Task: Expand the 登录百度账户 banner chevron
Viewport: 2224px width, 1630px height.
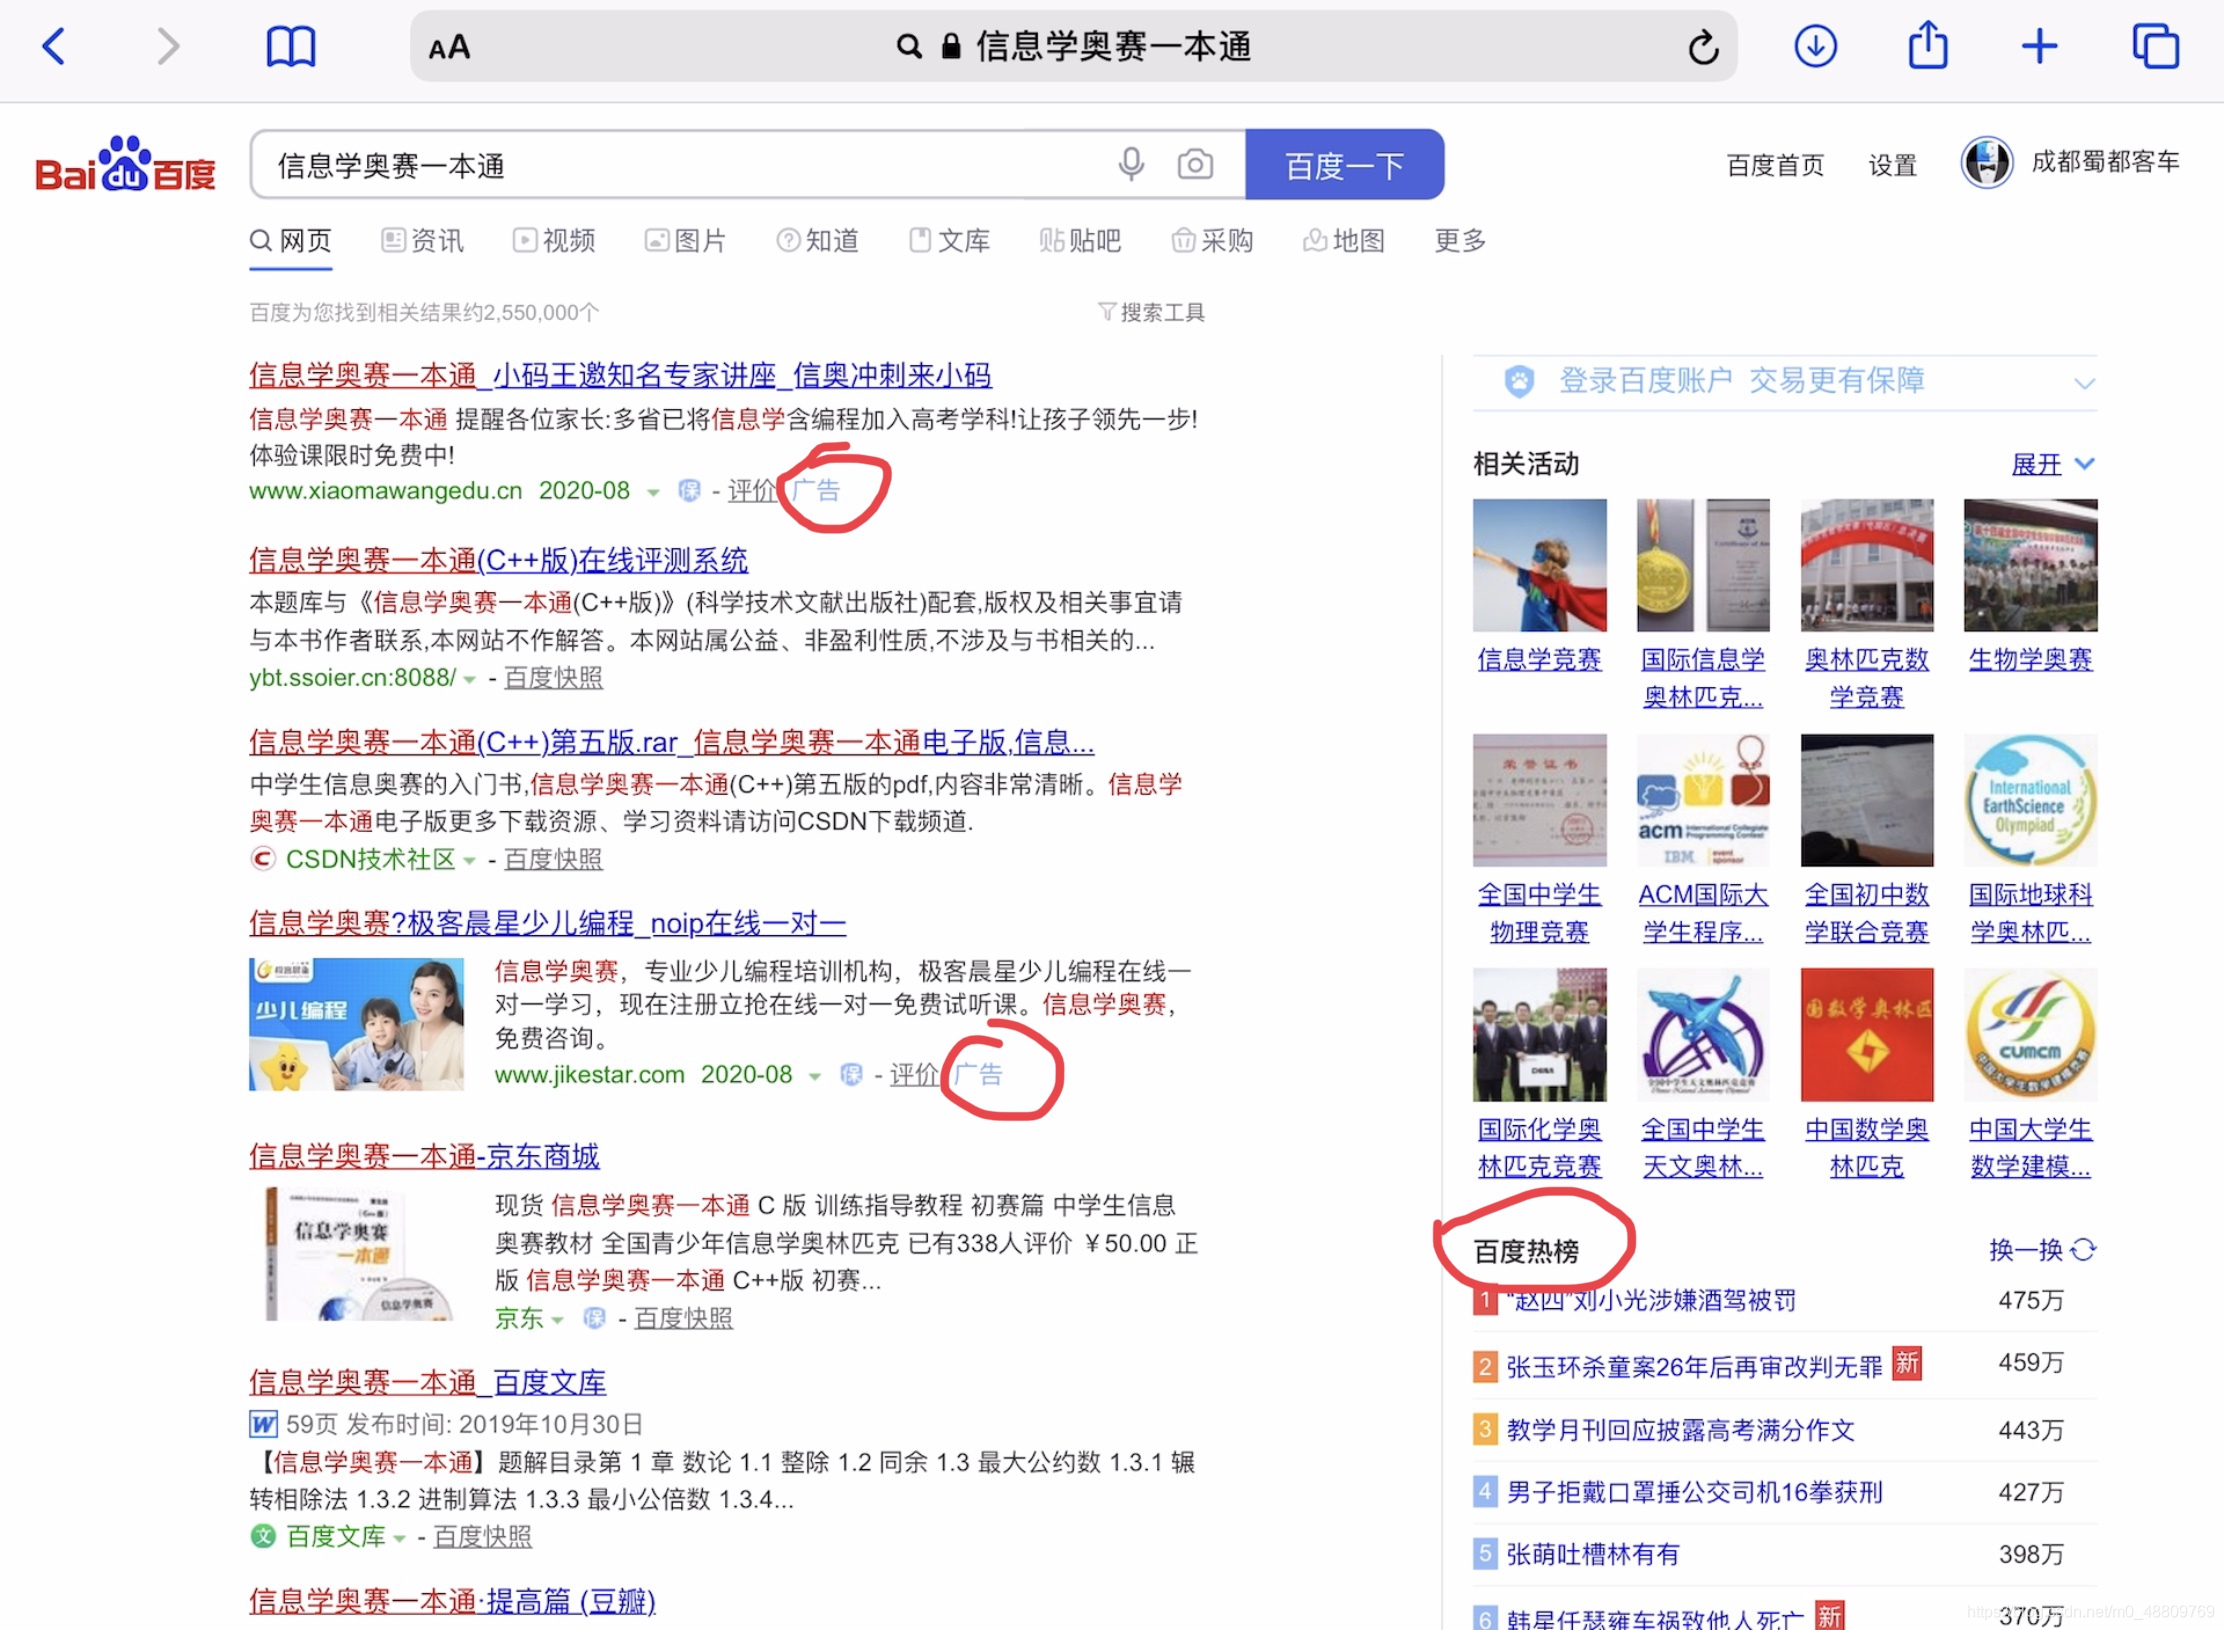Action: coord(2084,383)
